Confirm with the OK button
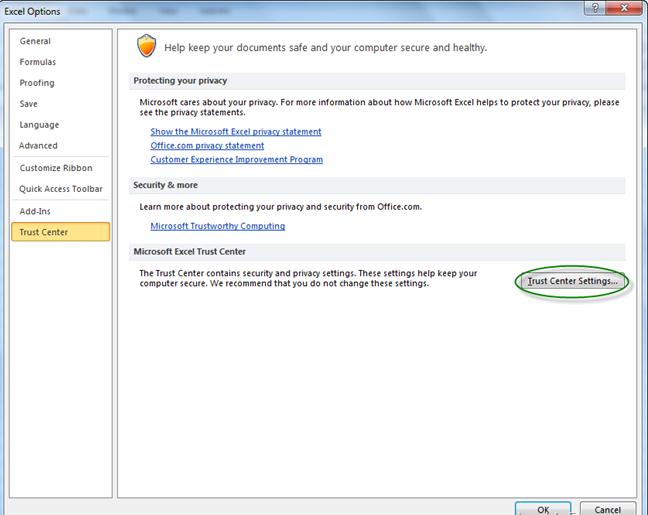 click(x=543, y=509)
